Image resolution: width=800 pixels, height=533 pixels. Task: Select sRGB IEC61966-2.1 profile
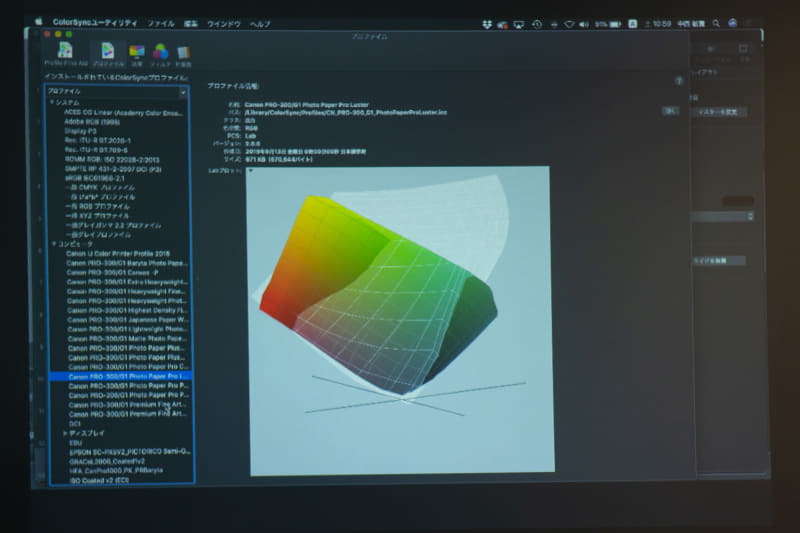point(95,178)
